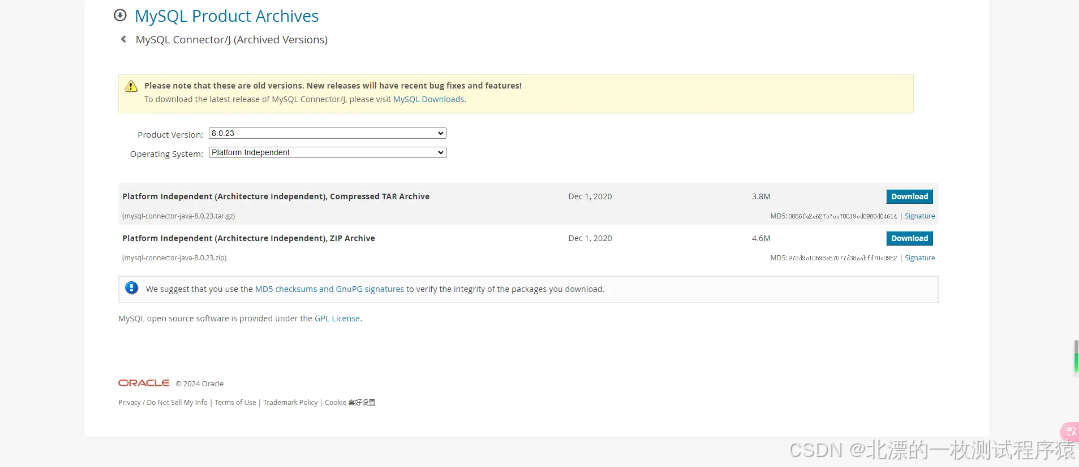This screenshot has height=467, width=1079.
Task: Open the Operating System dropdown
Action: (x=328, y=153)
